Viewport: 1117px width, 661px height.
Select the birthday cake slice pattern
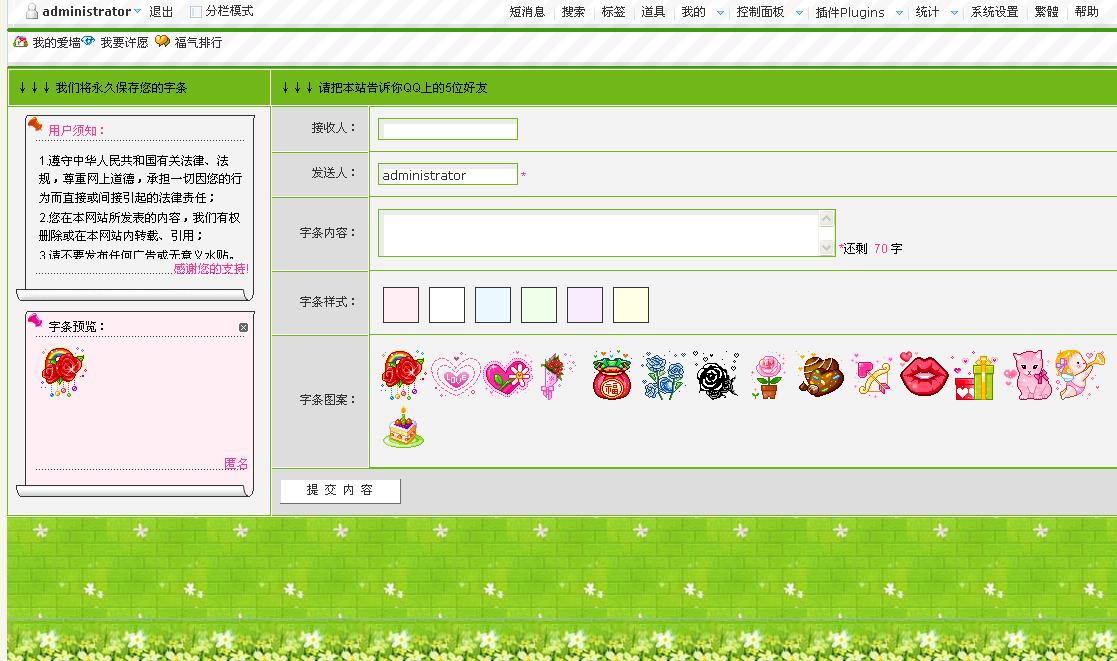[403, 427]
